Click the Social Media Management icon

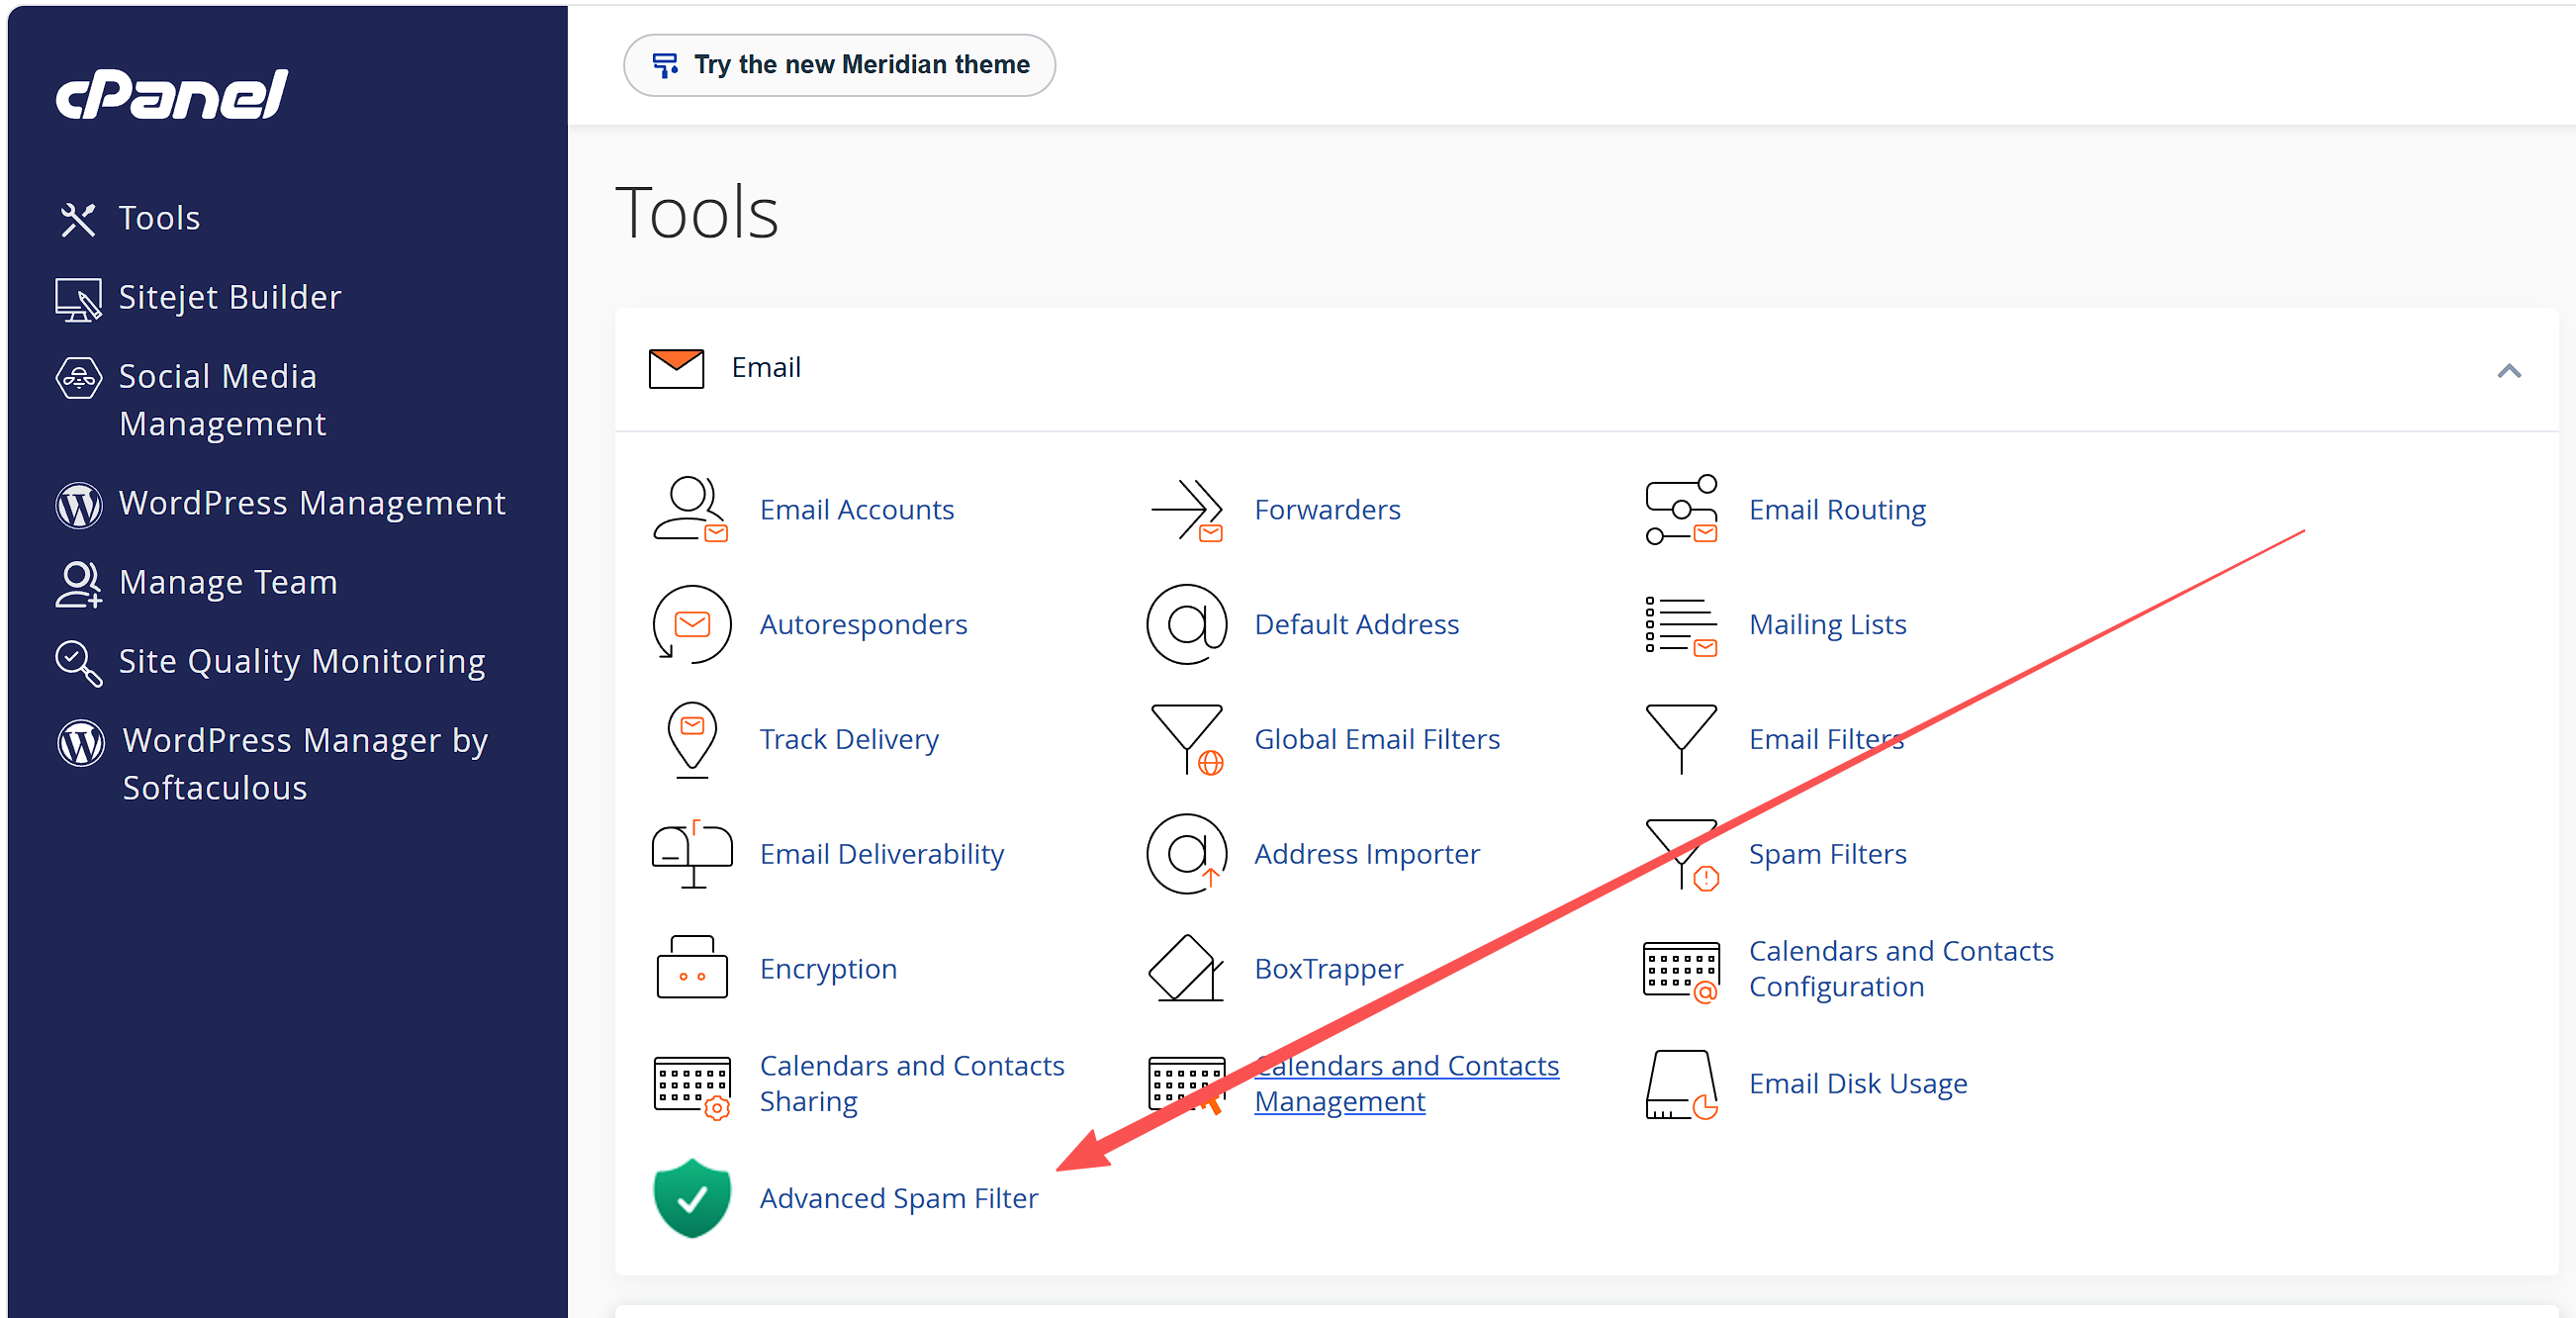point(78,378)
